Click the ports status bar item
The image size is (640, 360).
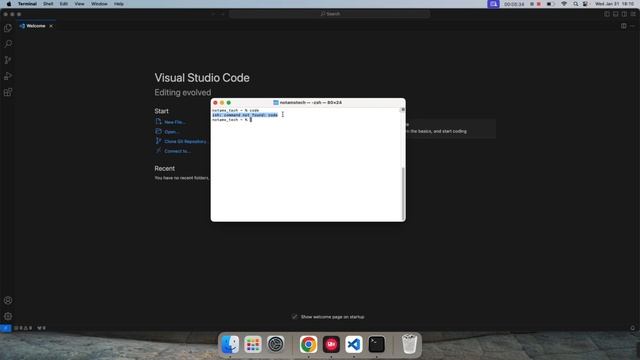[41, 328]
